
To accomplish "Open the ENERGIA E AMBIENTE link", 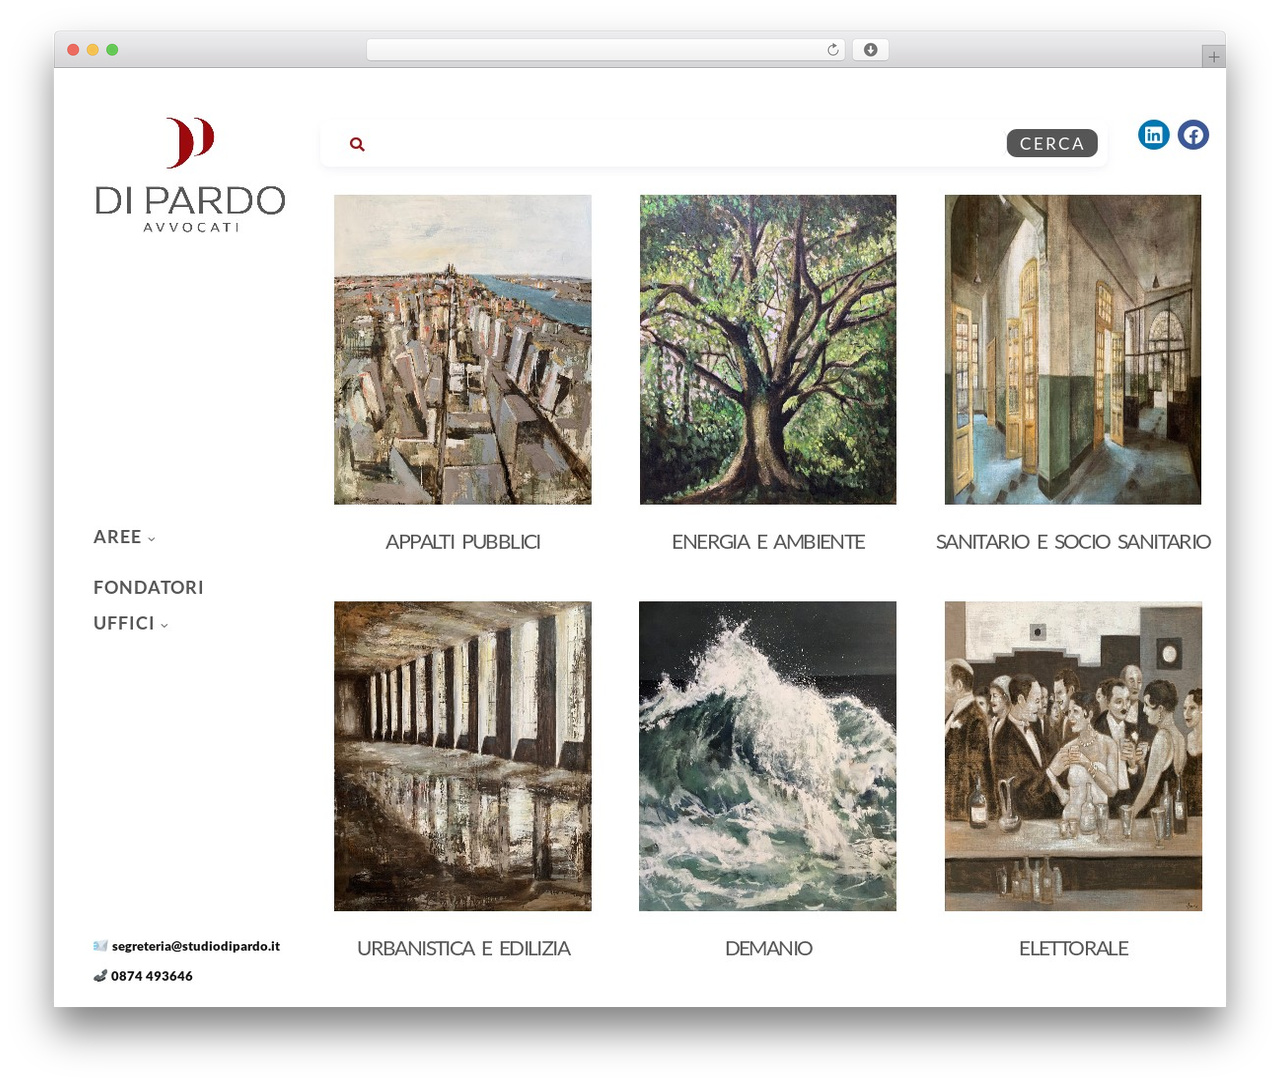I will coord(768,542).
